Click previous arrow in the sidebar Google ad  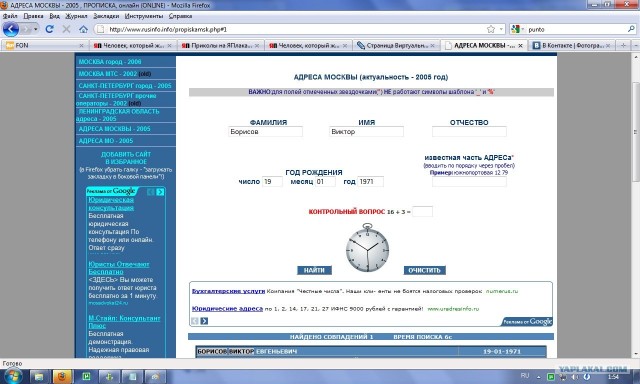pos(151,192)
